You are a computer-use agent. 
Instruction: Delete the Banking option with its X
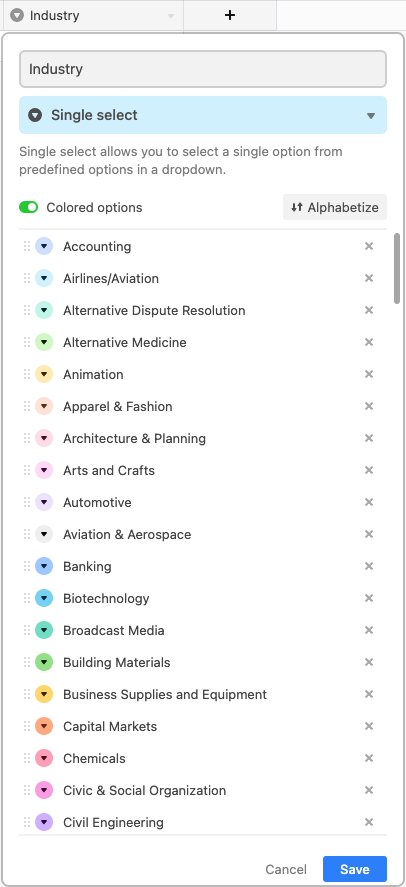click(369, 566)
